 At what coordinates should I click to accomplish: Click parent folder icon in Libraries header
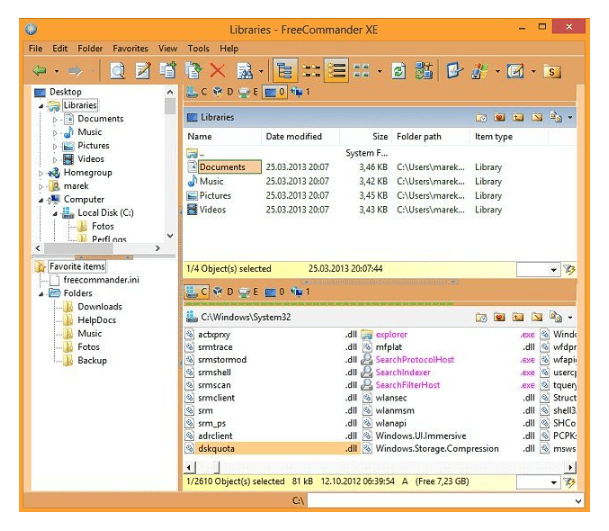(518, 117)
